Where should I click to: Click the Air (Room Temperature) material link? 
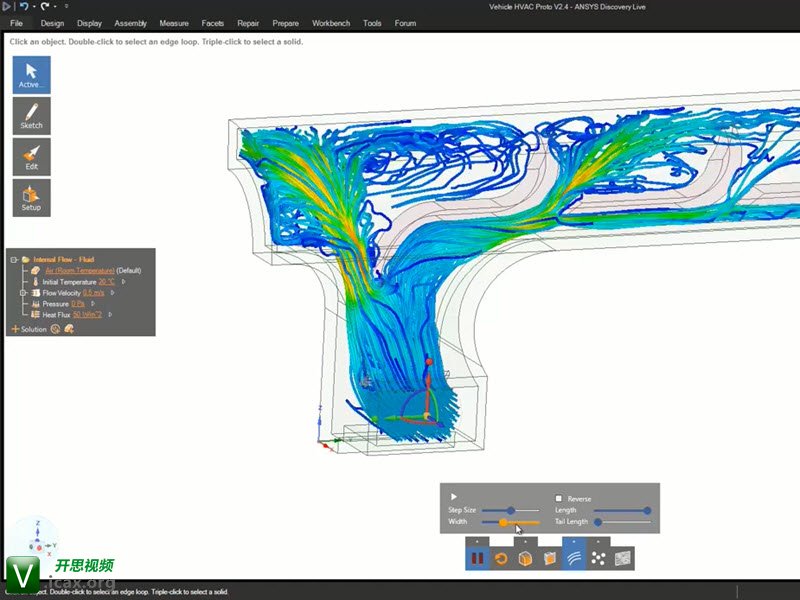click(x=79, y=271)
